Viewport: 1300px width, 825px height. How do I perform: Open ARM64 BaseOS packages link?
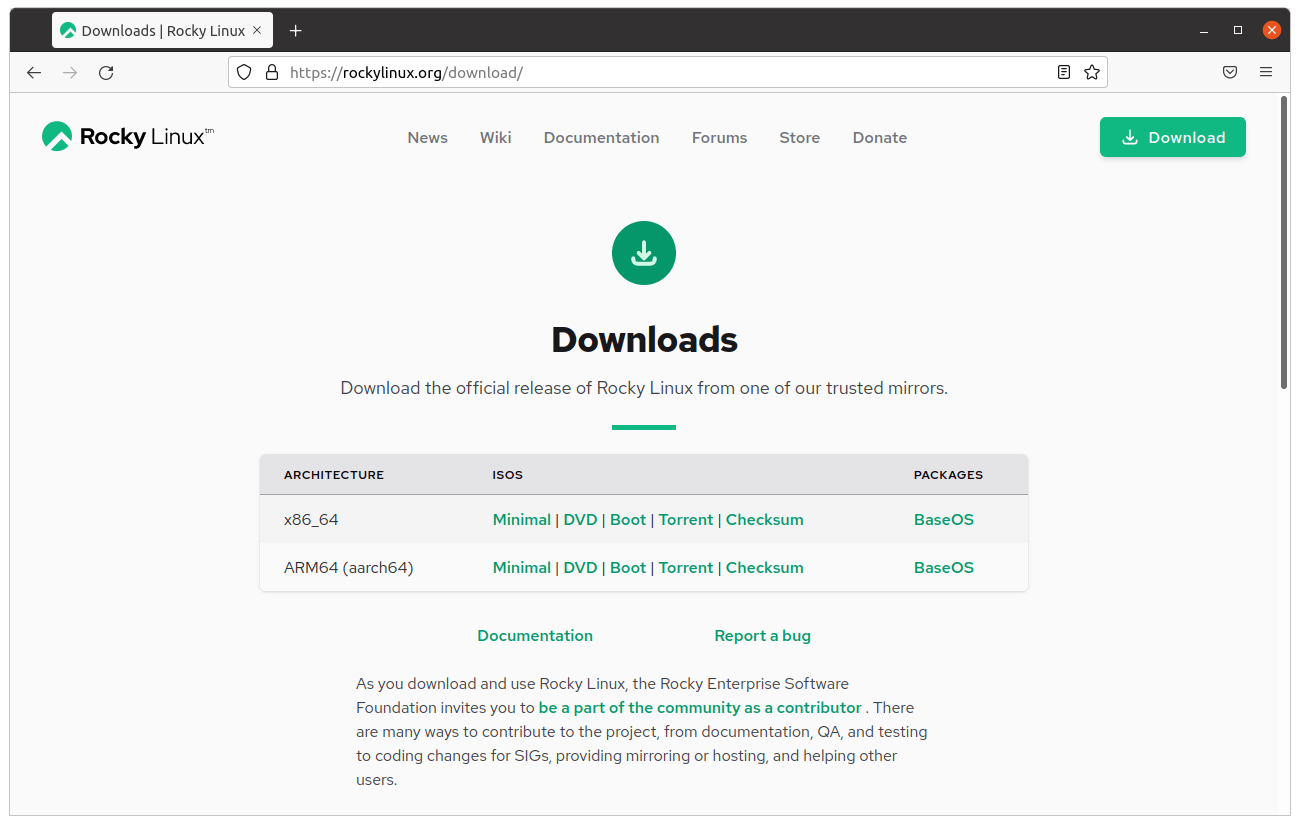point(943,568)
